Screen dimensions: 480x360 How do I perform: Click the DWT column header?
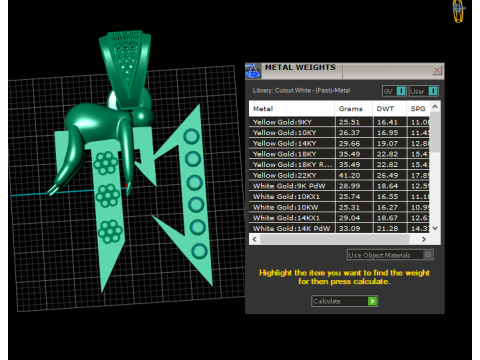[x=389, y=109]
